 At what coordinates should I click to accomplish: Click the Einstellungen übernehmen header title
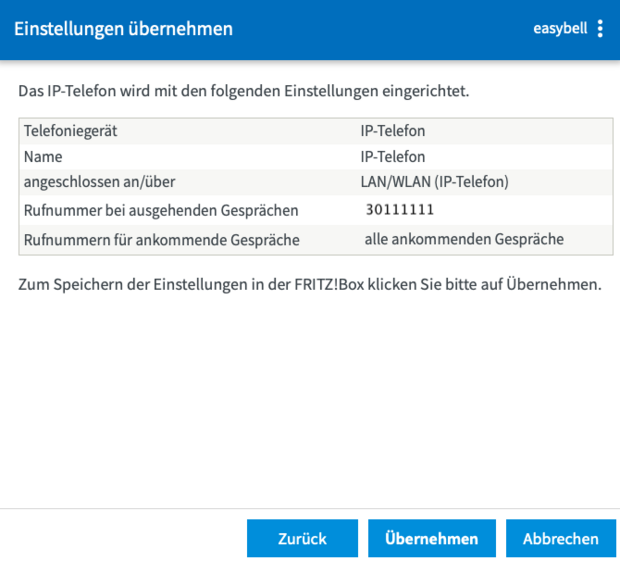123,29
